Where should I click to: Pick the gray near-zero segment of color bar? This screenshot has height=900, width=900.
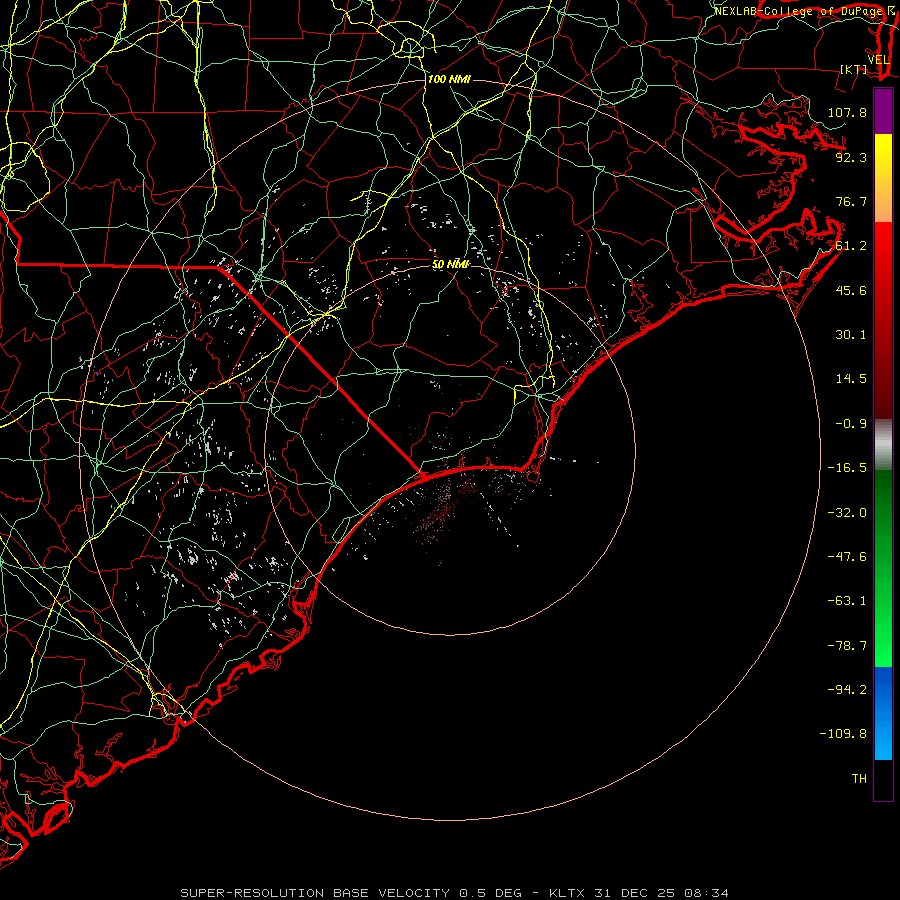883,443
